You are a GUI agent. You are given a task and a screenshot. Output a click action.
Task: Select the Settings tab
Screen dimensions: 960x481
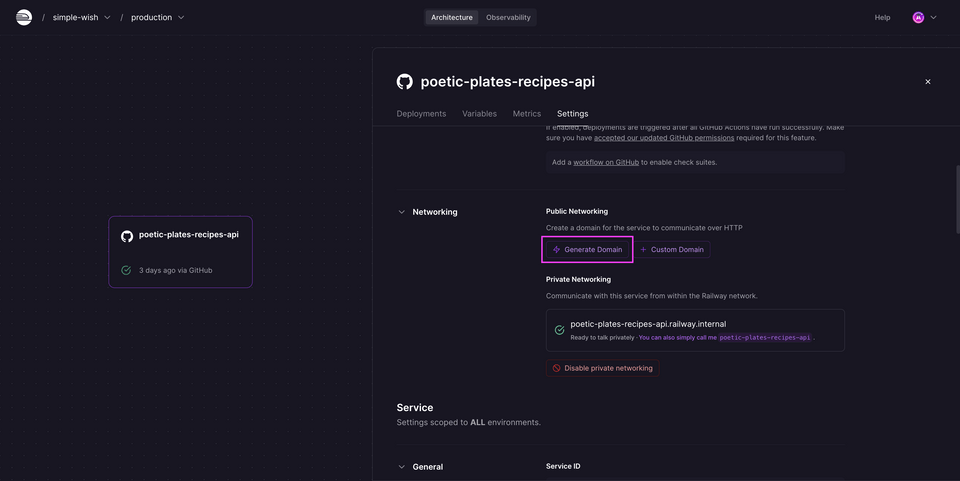pyautogui.click(x=572, y=114)
